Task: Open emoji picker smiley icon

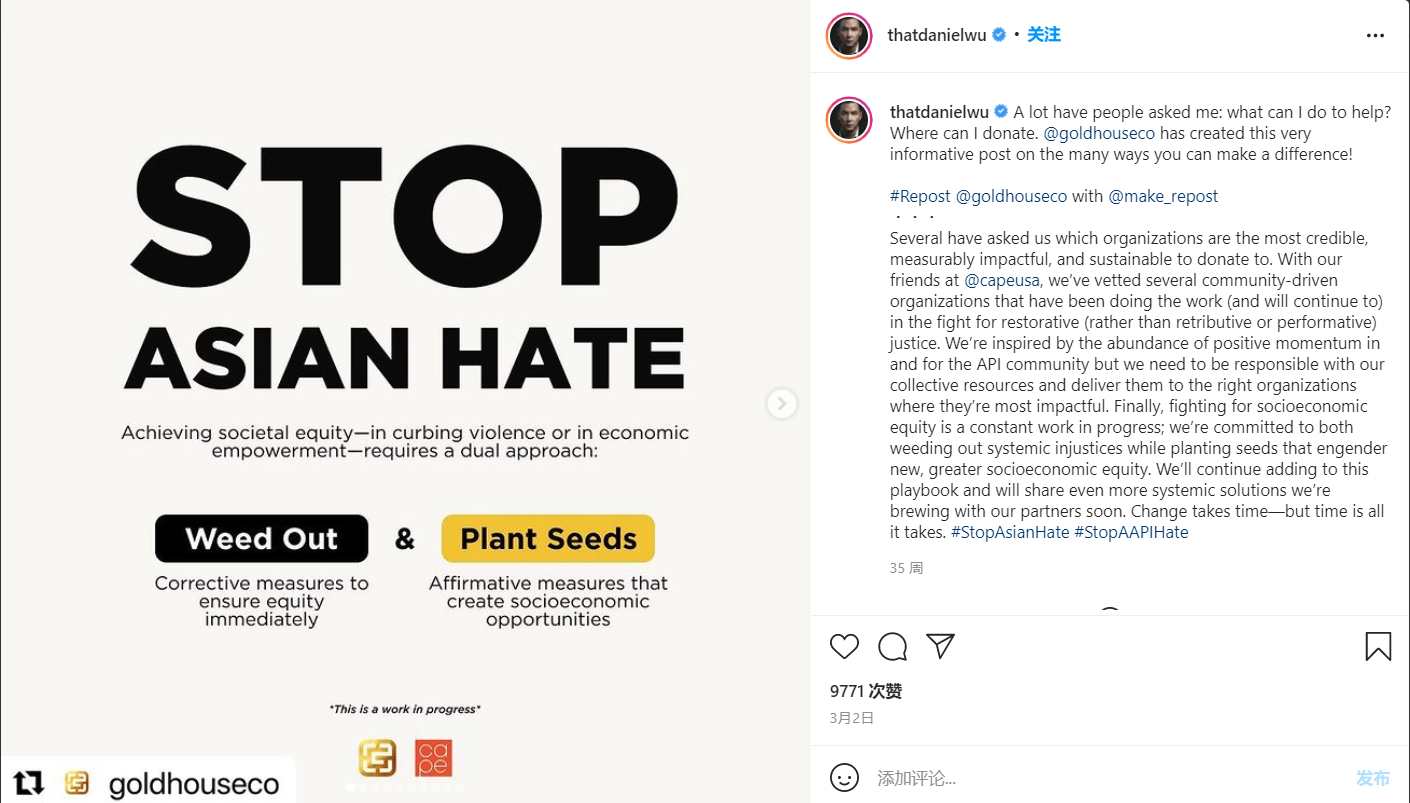Action: click(844, 778)
